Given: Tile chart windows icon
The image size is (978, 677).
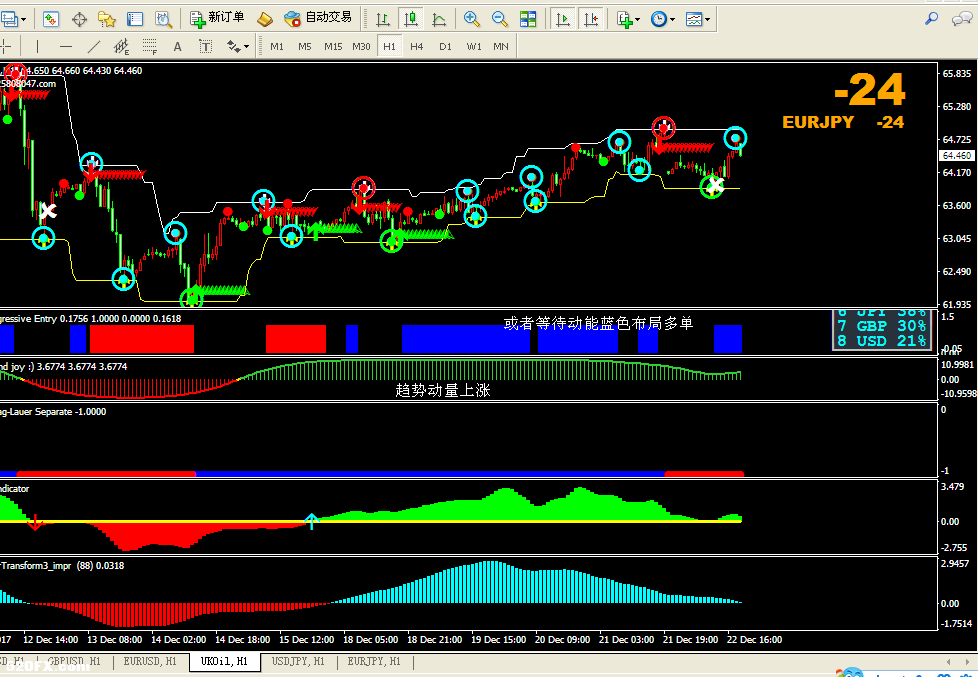Looking at the screenshot, I should point(528,19).
